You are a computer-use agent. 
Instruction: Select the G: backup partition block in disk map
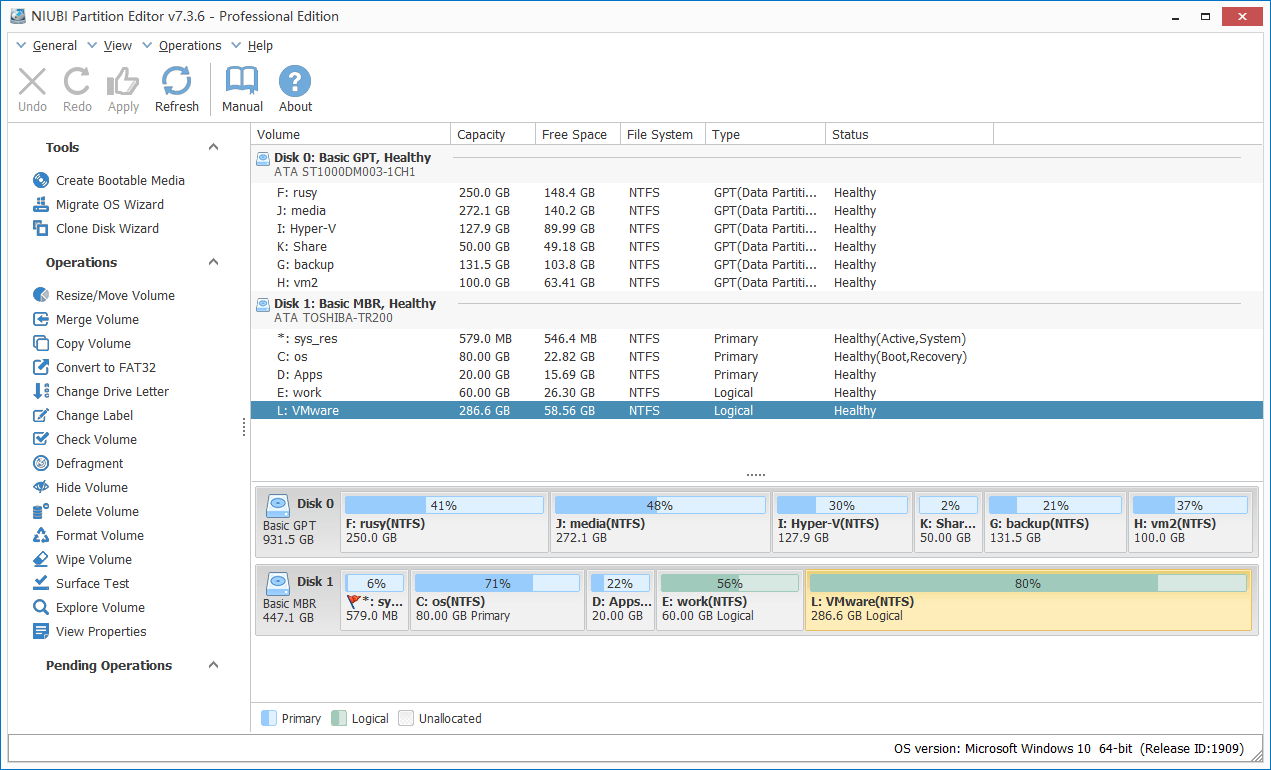pyautogui.click(x=1055, y=521)
